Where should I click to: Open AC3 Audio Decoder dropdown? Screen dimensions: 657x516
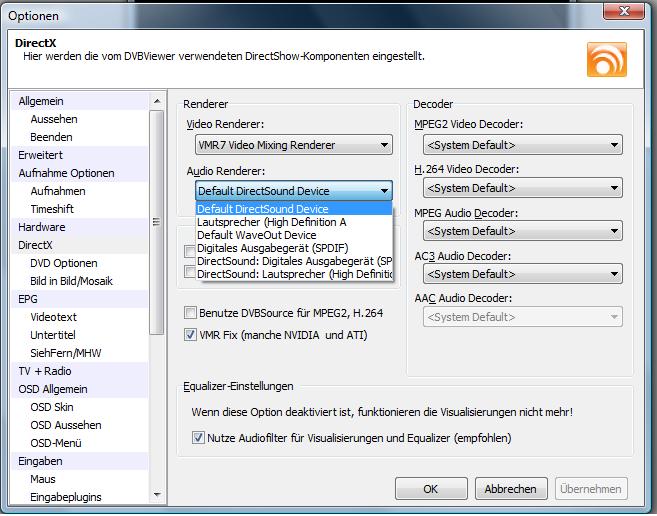point(522,274)
